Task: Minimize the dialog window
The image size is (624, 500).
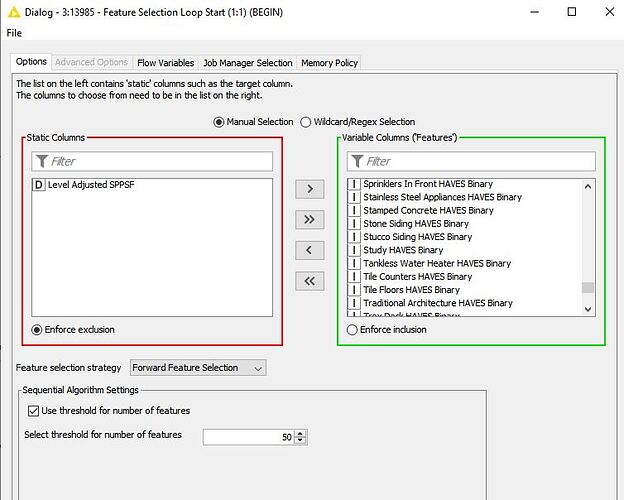Action: pos(534,12)
